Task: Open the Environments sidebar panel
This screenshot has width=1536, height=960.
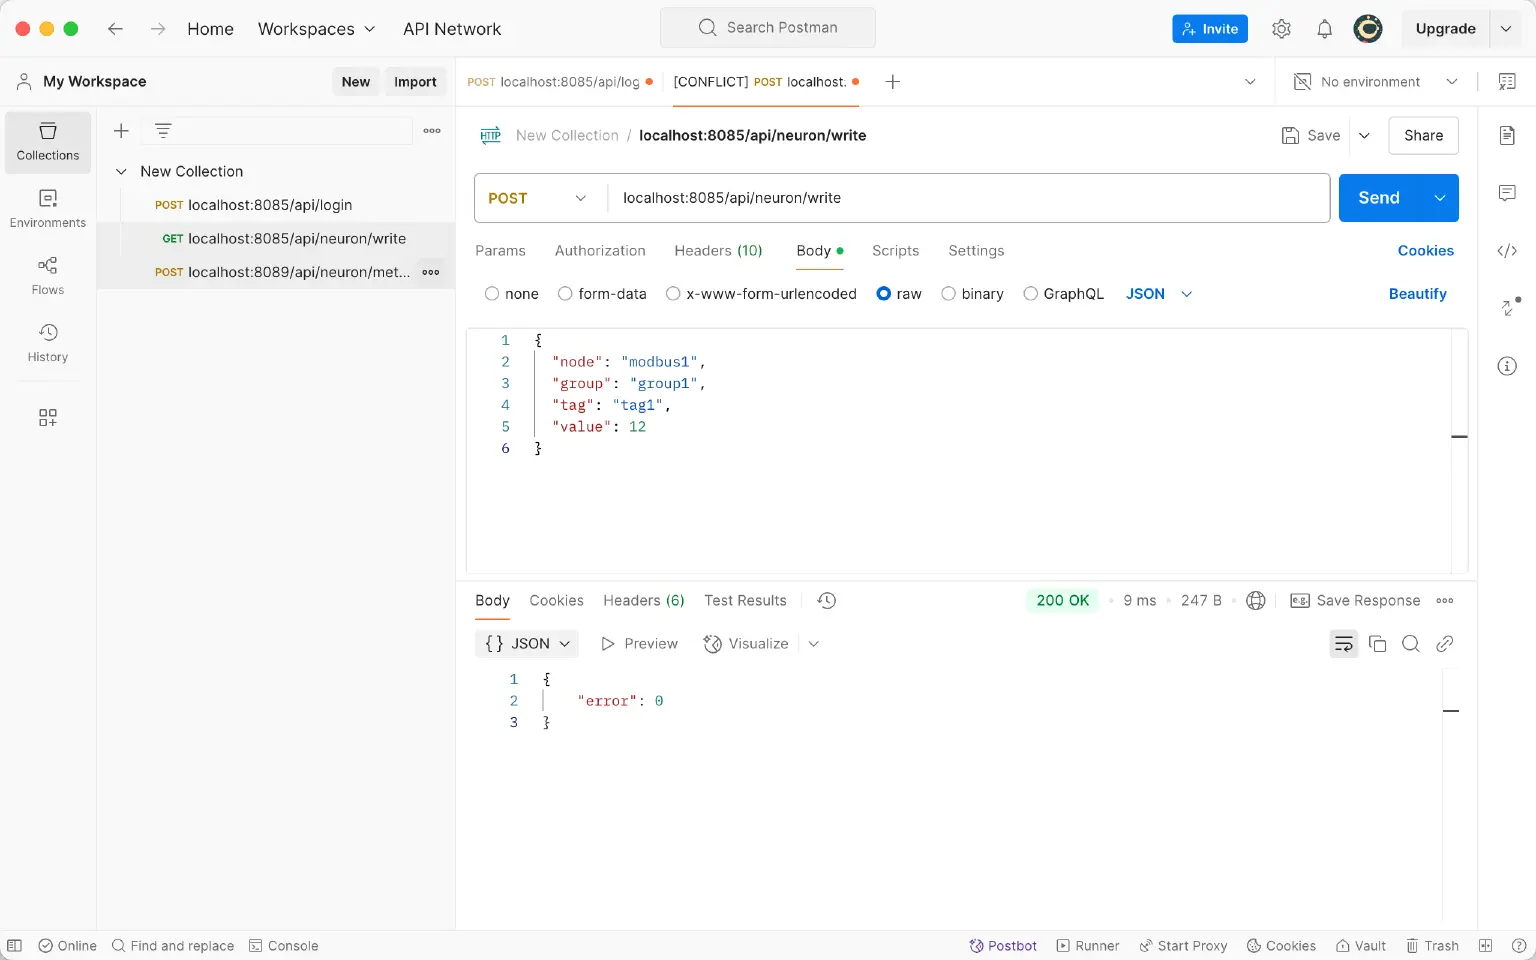Action: [x=47, y=208]
